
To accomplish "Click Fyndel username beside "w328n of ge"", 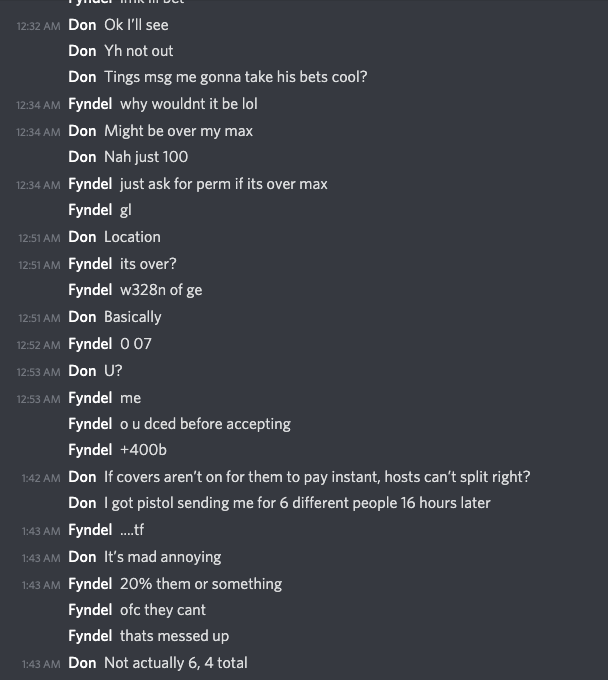I will pos(90,290).
